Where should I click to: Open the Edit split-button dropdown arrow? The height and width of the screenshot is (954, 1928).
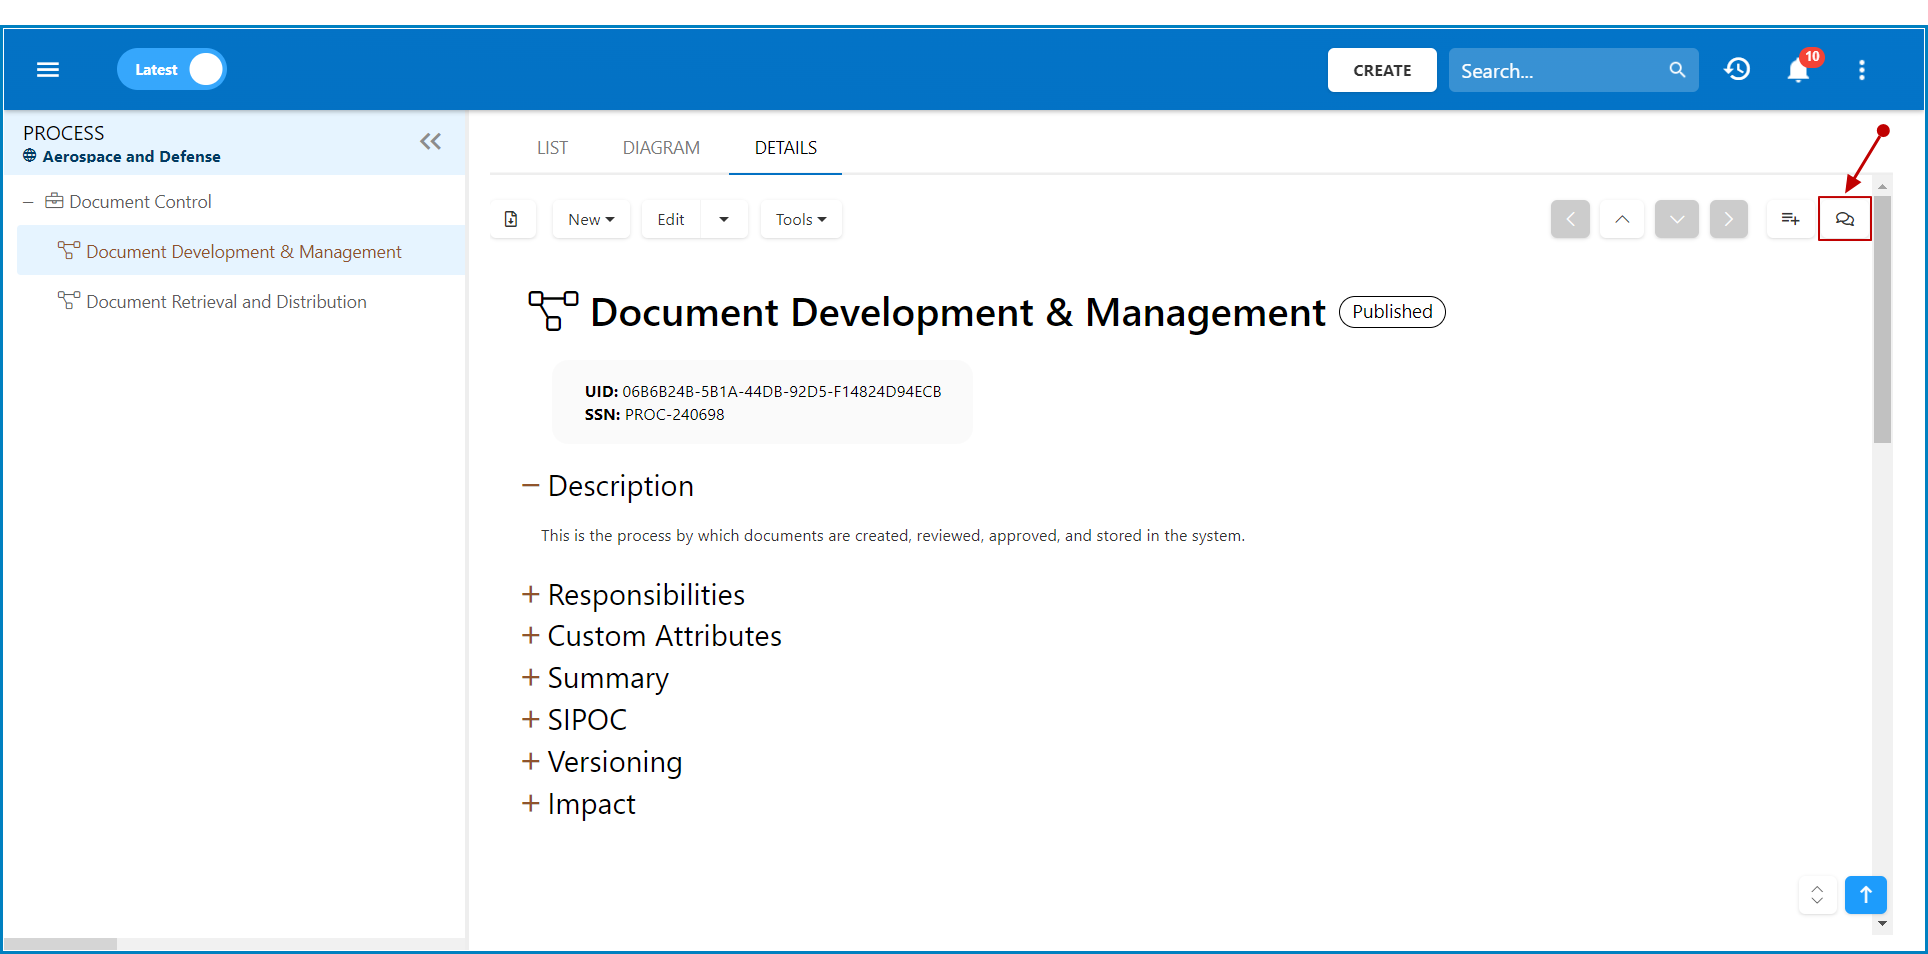click(x=724, y=219)
